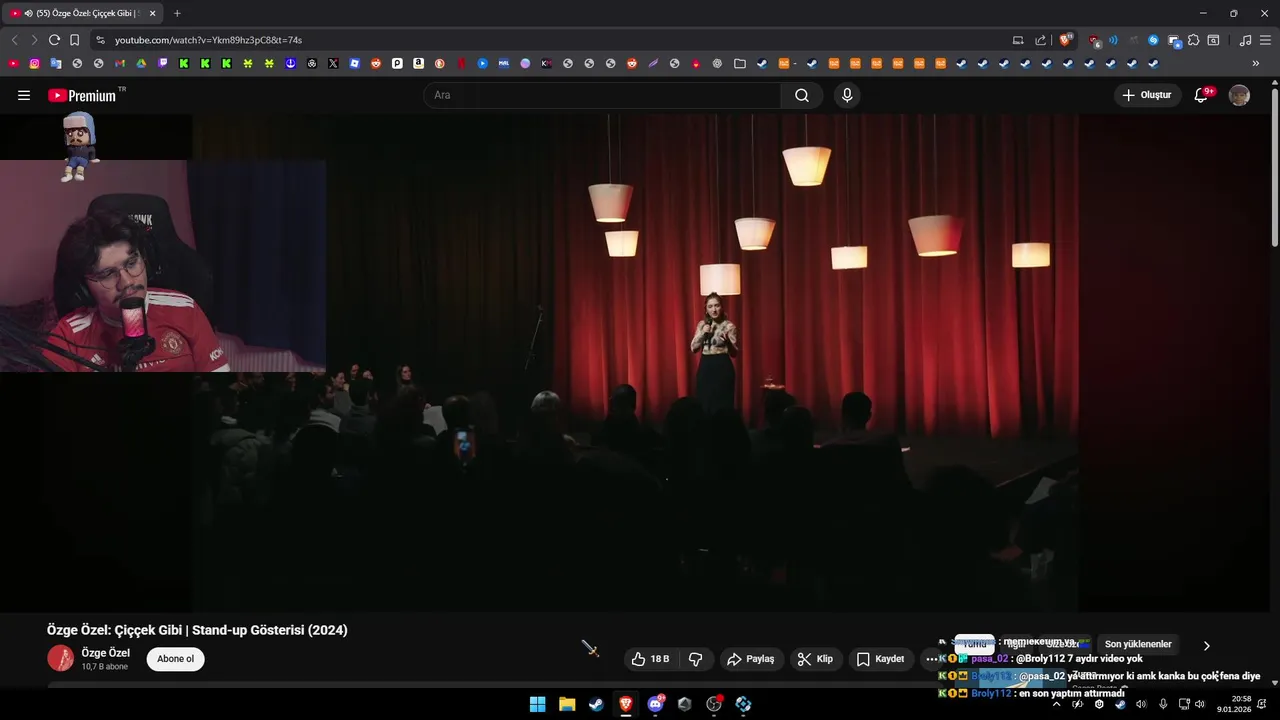Screen dimensions: 1280x720
Task: Open a new browser tab
Action: [177, 13]
